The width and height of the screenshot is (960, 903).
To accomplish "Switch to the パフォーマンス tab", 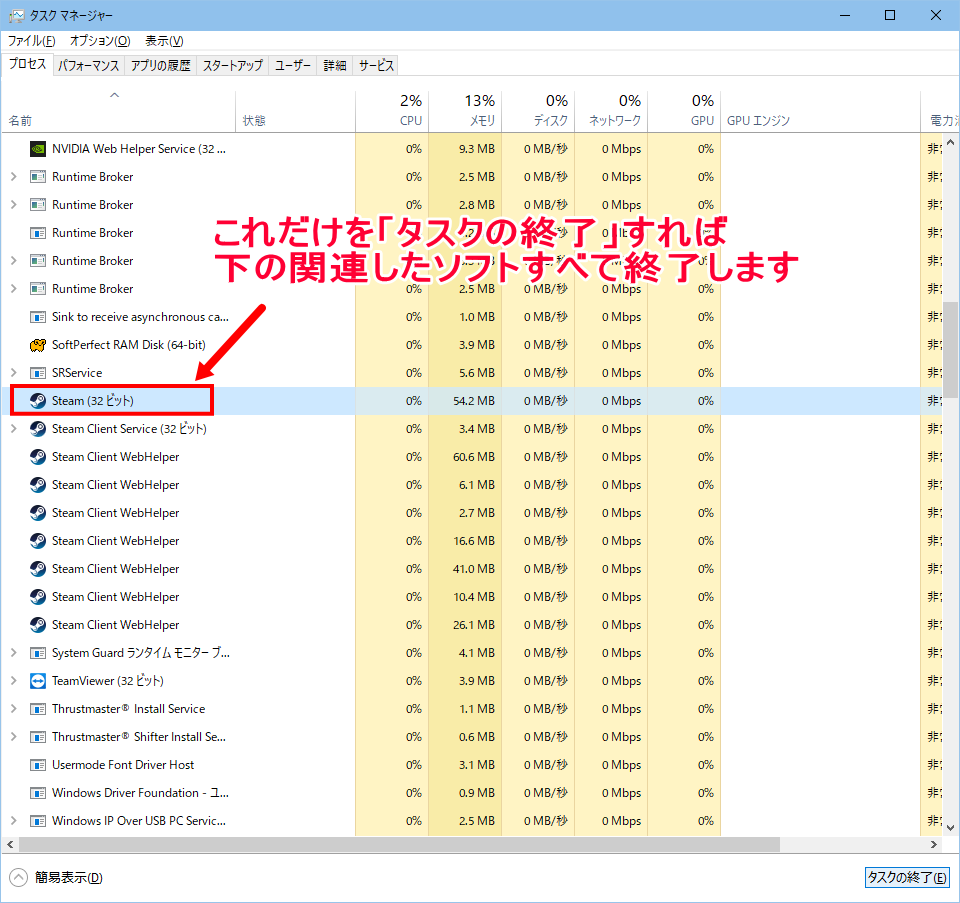I will tap(88, 66).
